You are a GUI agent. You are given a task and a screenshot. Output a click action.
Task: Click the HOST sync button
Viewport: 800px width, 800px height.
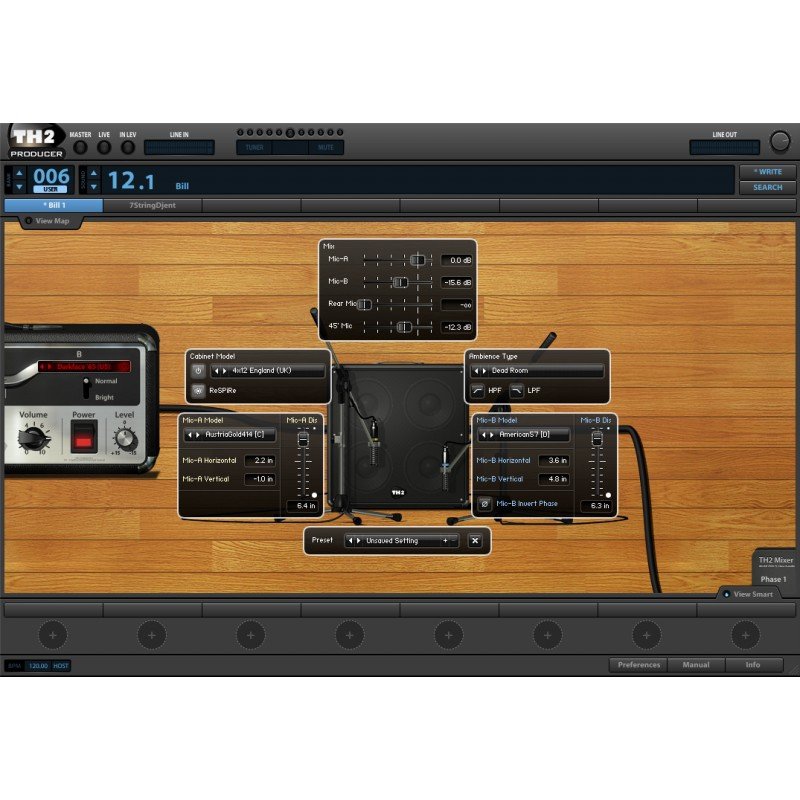(x=61, y=666)
